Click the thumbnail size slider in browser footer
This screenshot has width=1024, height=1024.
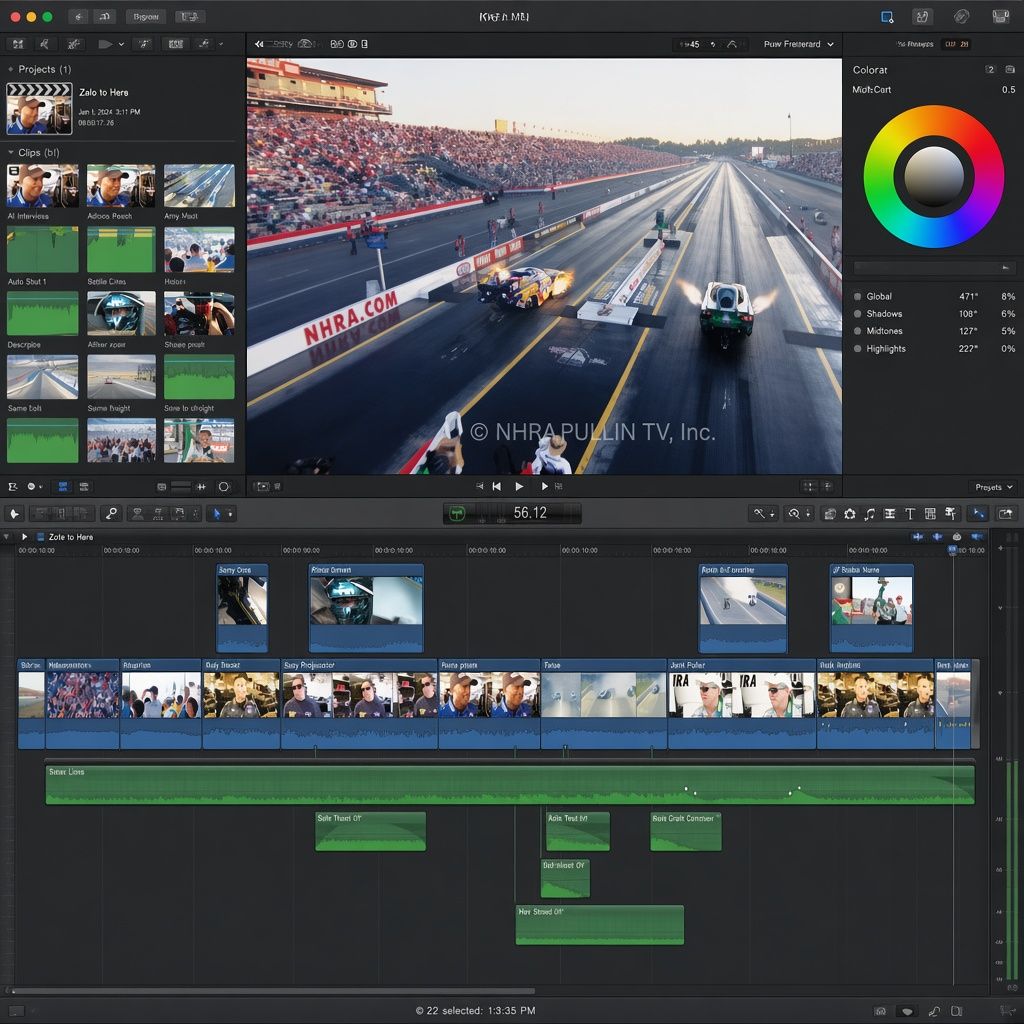click(180, 487)
